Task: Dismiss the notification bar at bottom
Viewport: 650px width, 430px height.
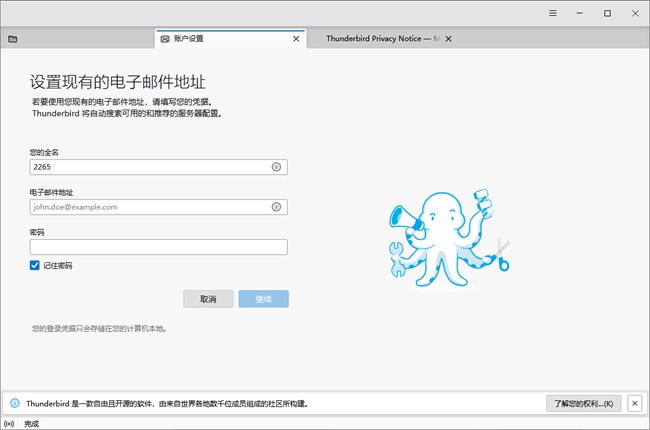Action: 635,403
